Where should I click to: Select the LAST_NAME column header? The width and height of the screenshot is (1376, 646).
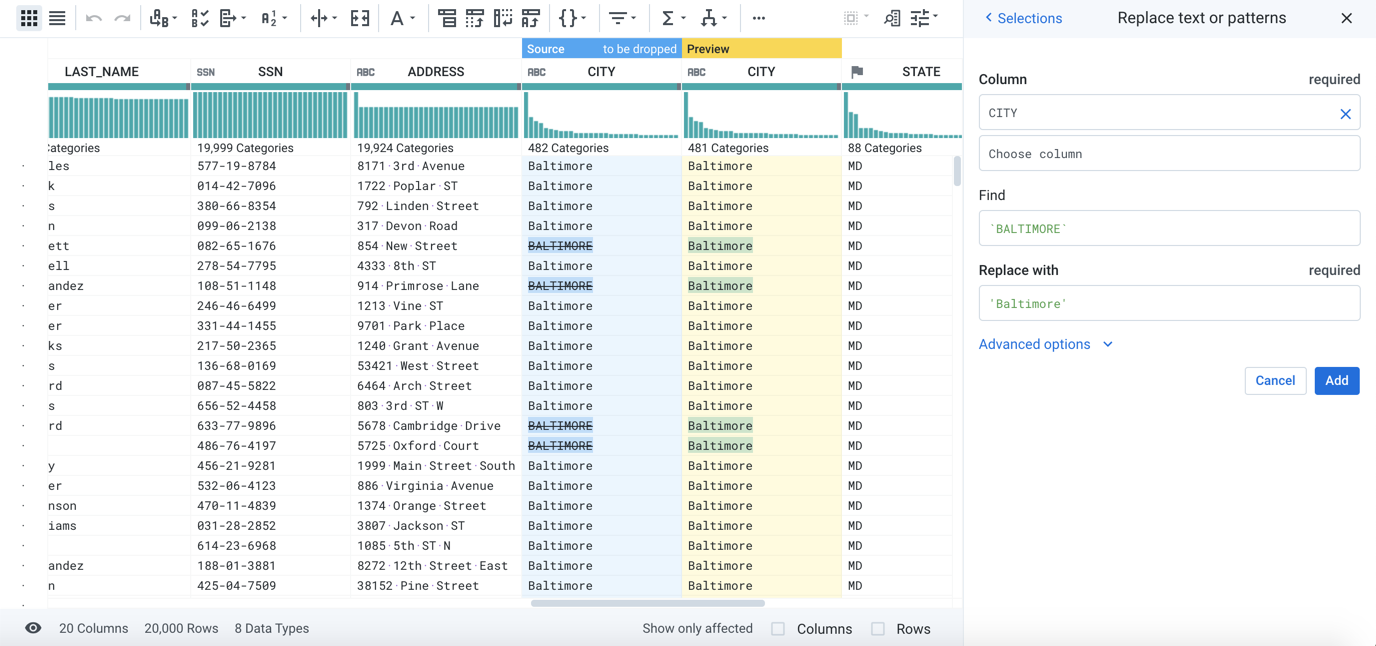coord(102,72)
